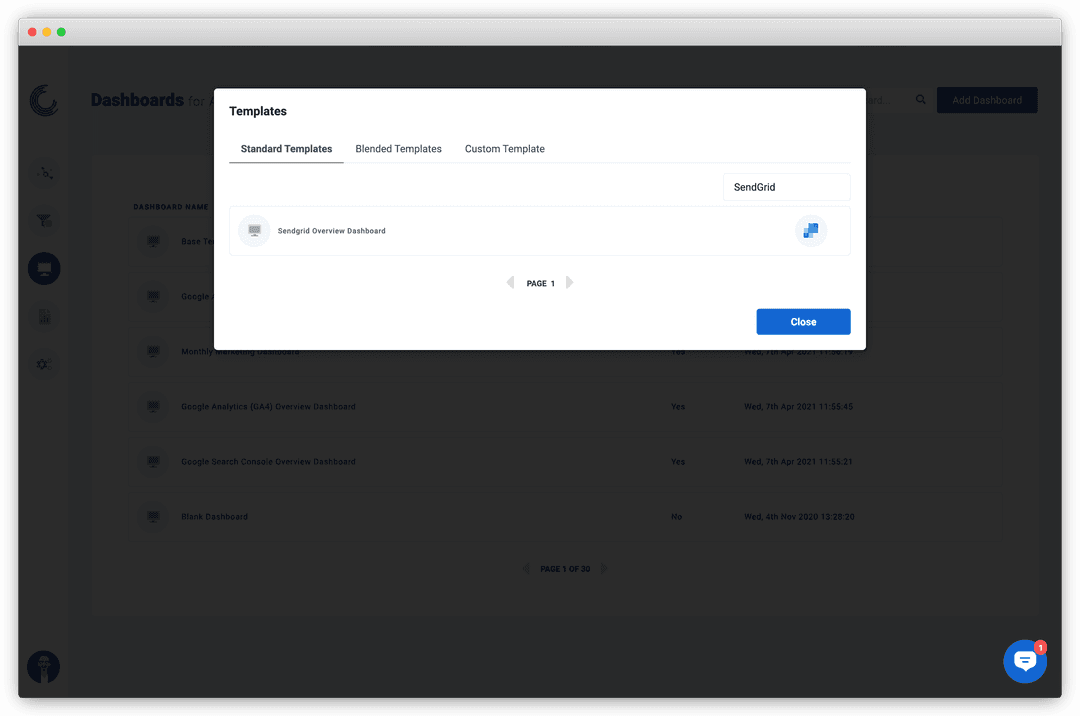Go to previous page in dashboards list
The image size is (1080, 716).
(526, 569)
